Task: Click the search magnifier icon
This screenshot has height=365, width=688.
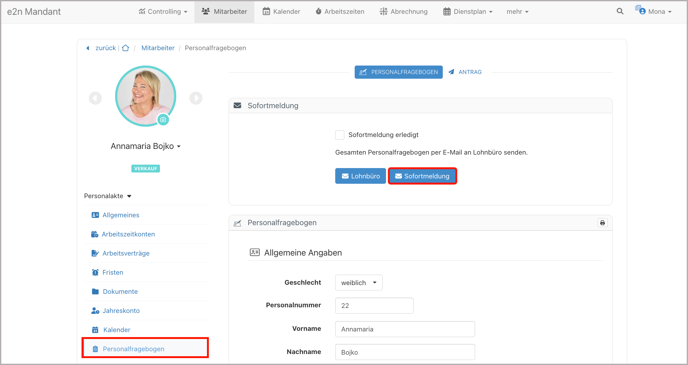Action: click(x=620, y=11)
